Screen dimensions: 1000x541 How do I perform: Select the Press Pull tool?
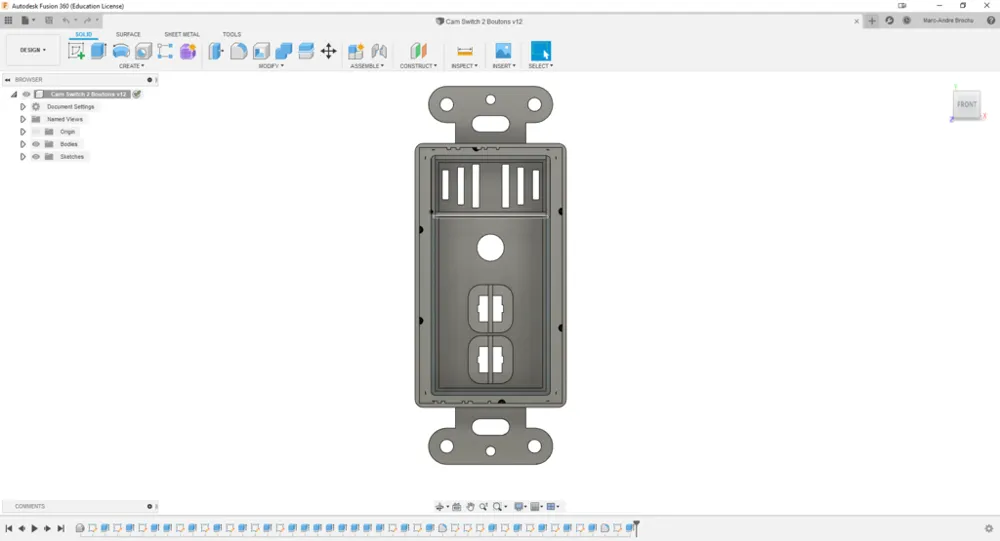pyautogui.click(x=216, y=51)
